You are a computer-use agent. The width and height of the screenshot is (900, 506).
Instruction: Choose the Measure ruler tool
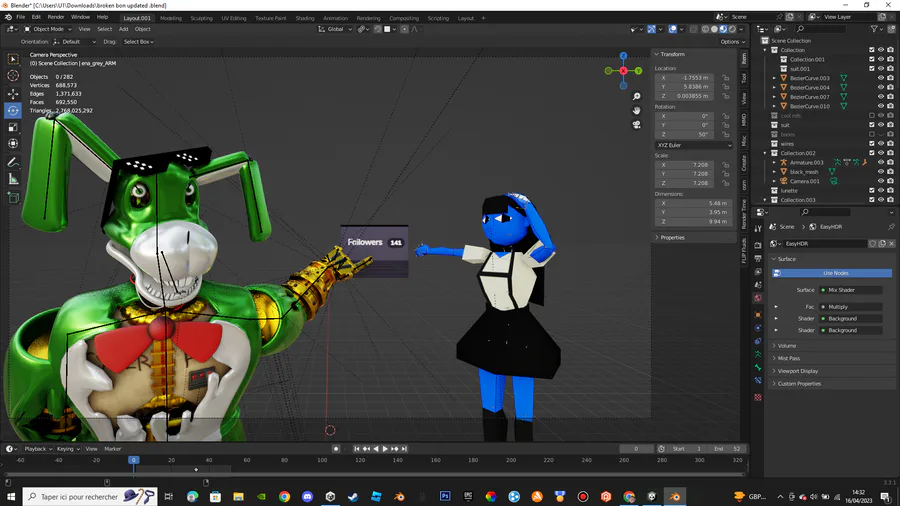(13, 180)
